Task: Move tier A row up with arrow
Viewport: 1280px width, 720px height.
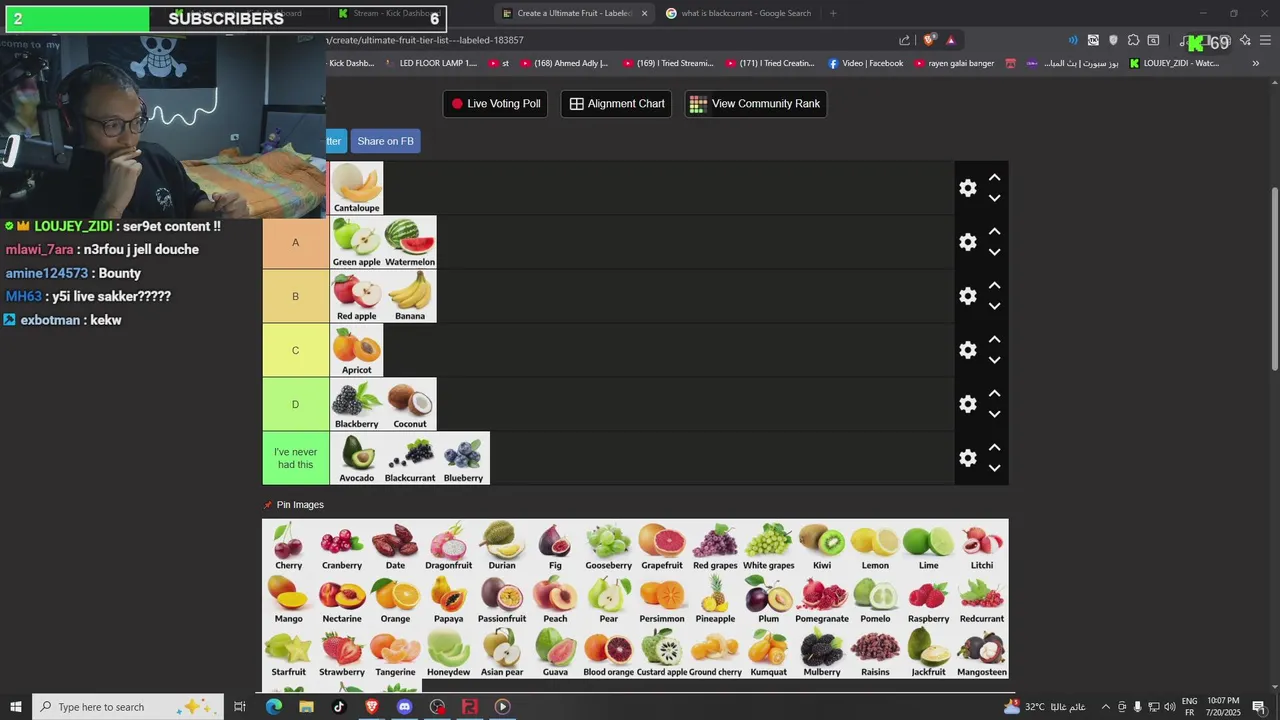Action: tap(994, 231)
